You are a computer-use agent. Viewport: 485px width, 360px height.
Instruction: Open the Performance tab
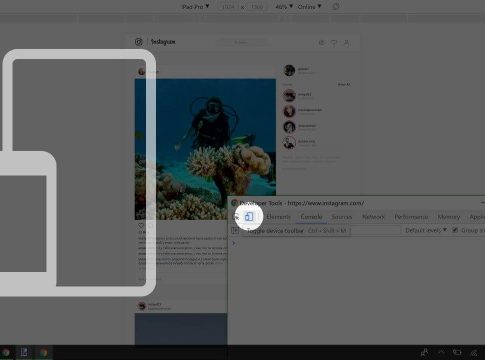point(411,217)
